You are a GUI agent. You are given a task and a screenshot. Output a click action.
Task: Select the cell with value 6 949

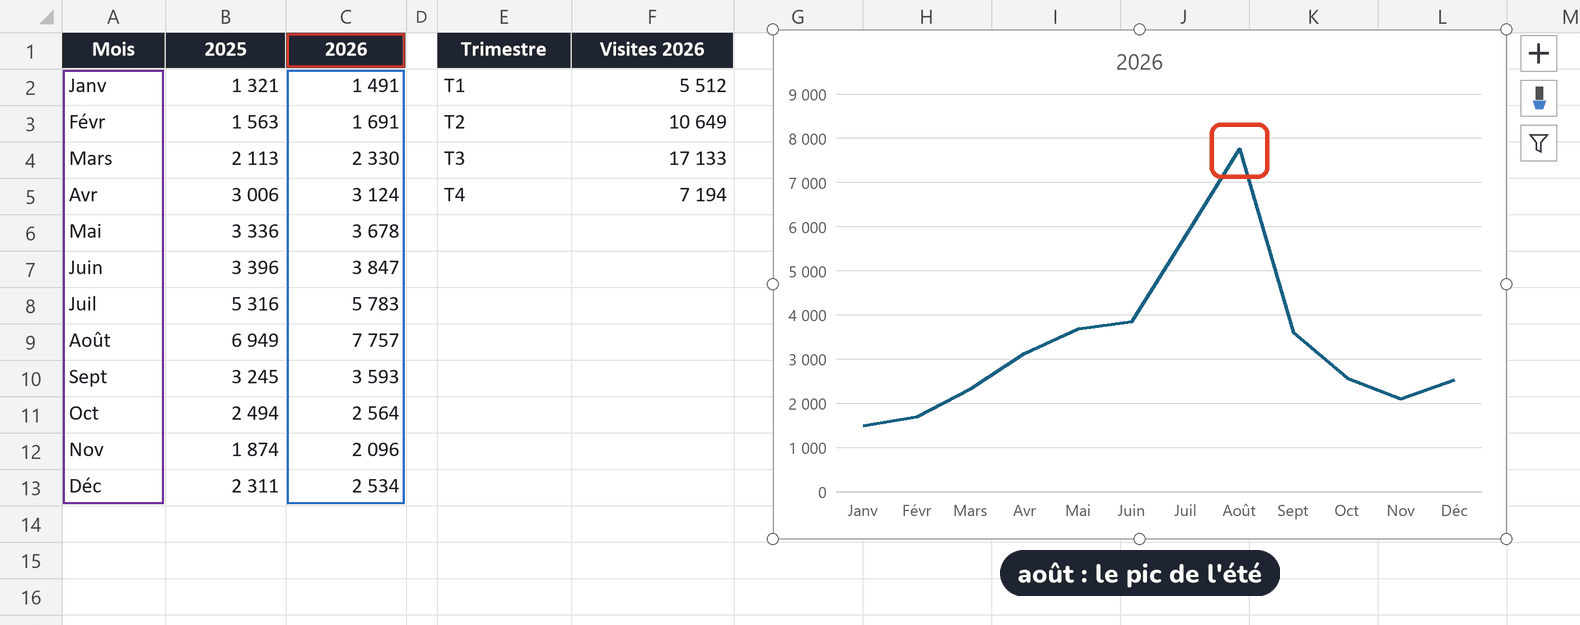(x=225, y=341)
